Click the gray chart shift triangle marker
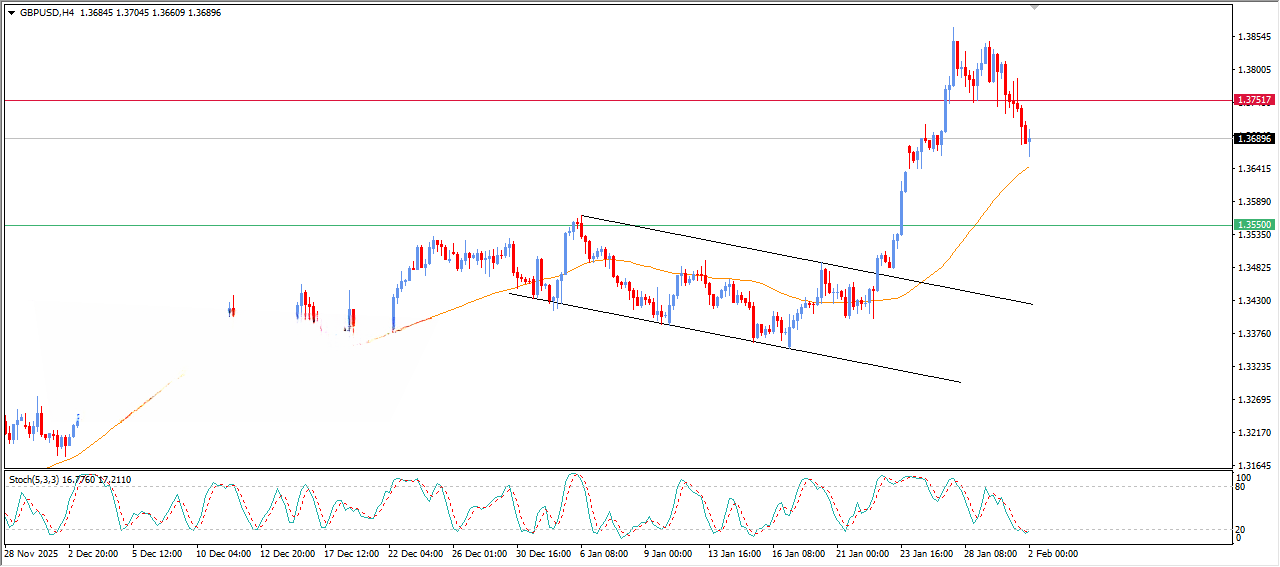 (x=1035, y=7)
